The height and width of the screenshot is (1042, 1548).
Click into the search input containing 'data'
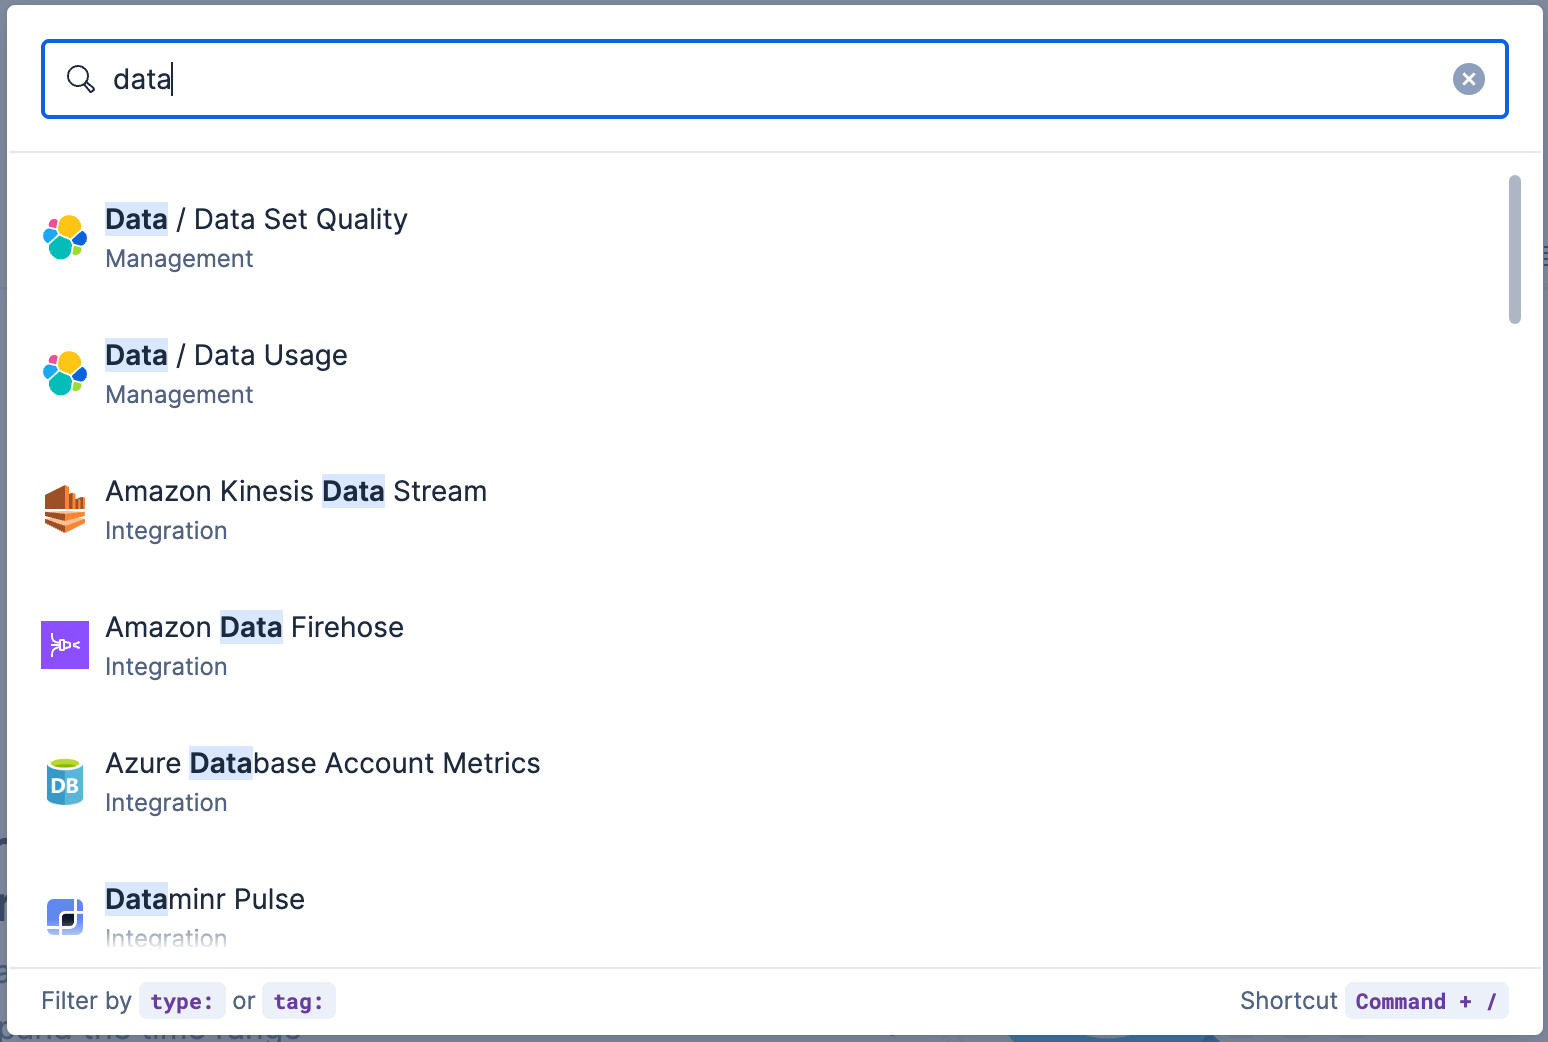pyautogui.click(x=775, y=79)
